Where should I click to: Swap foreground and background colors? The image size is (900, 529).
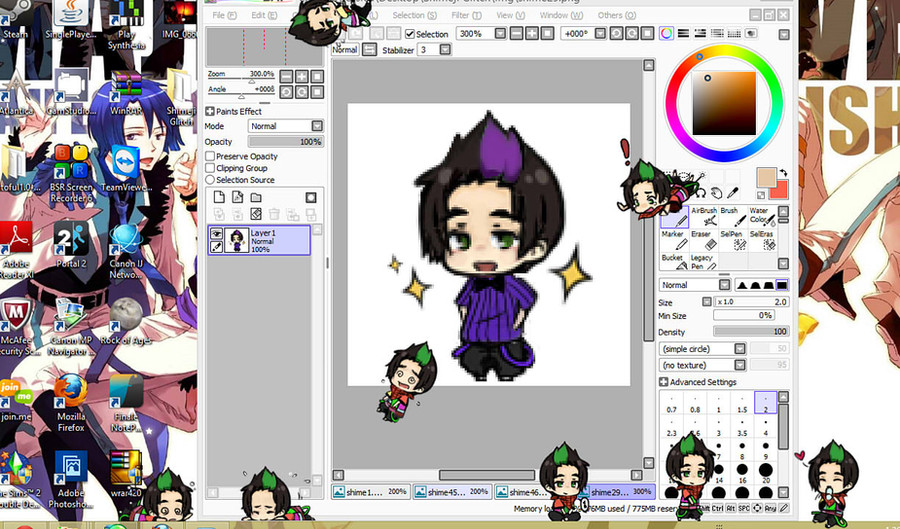tap(783, 173)
